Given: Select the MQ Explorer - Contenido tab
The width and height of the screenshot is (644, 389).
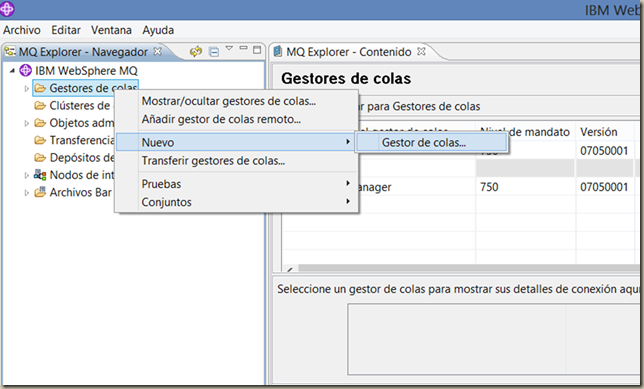Looking at the screenshot, I should pos(349,52).
